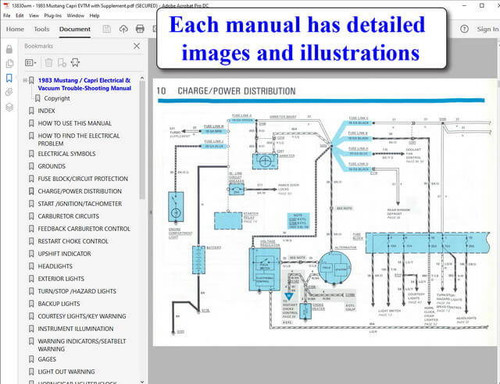This screenshot has height=384, width=500.
Task: Open FEEDBACK CARBURETOR CONTROL bookmark
Action: pyautogui.click(x=84, y=229)
